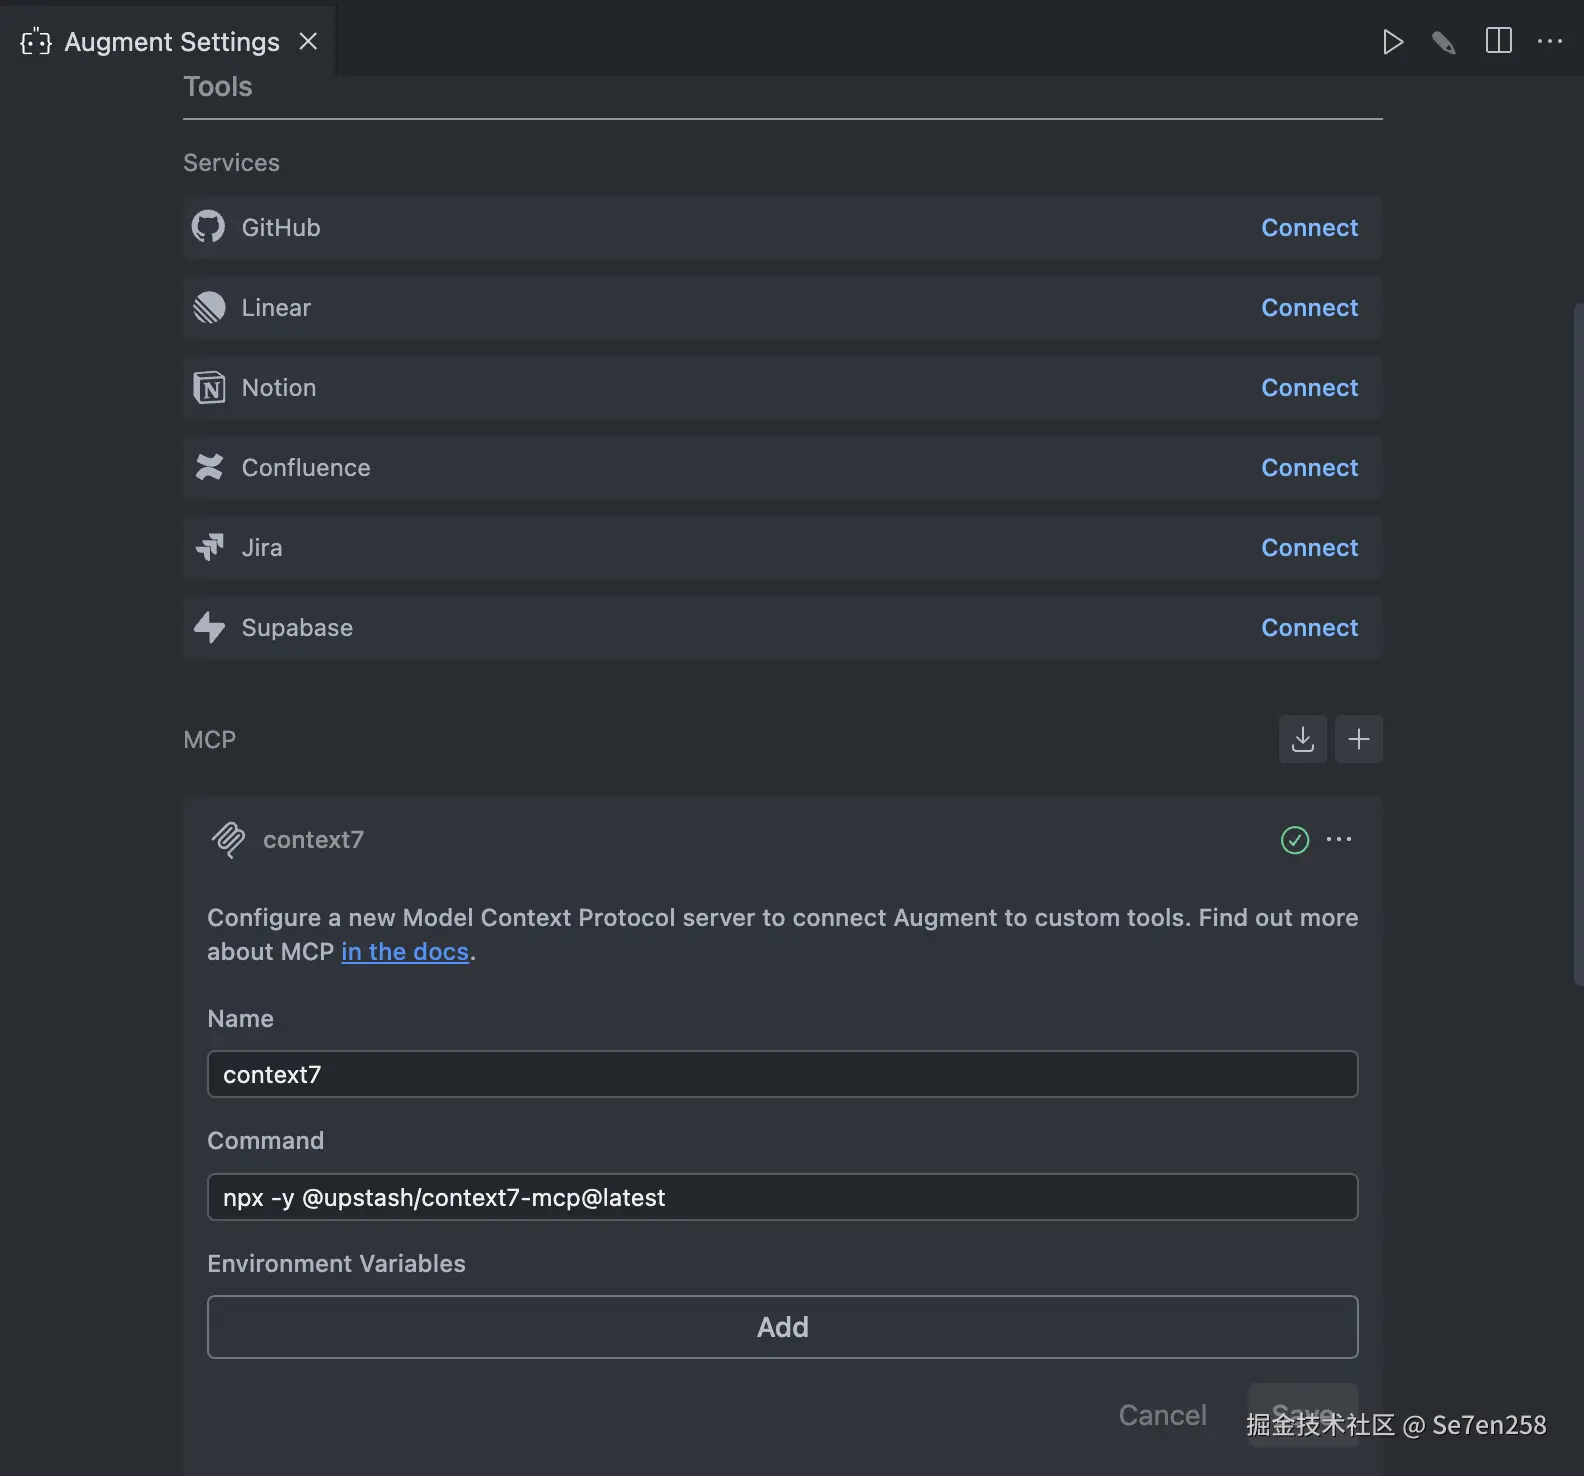Open the editor more actions ellipsis

[1549, 41]
